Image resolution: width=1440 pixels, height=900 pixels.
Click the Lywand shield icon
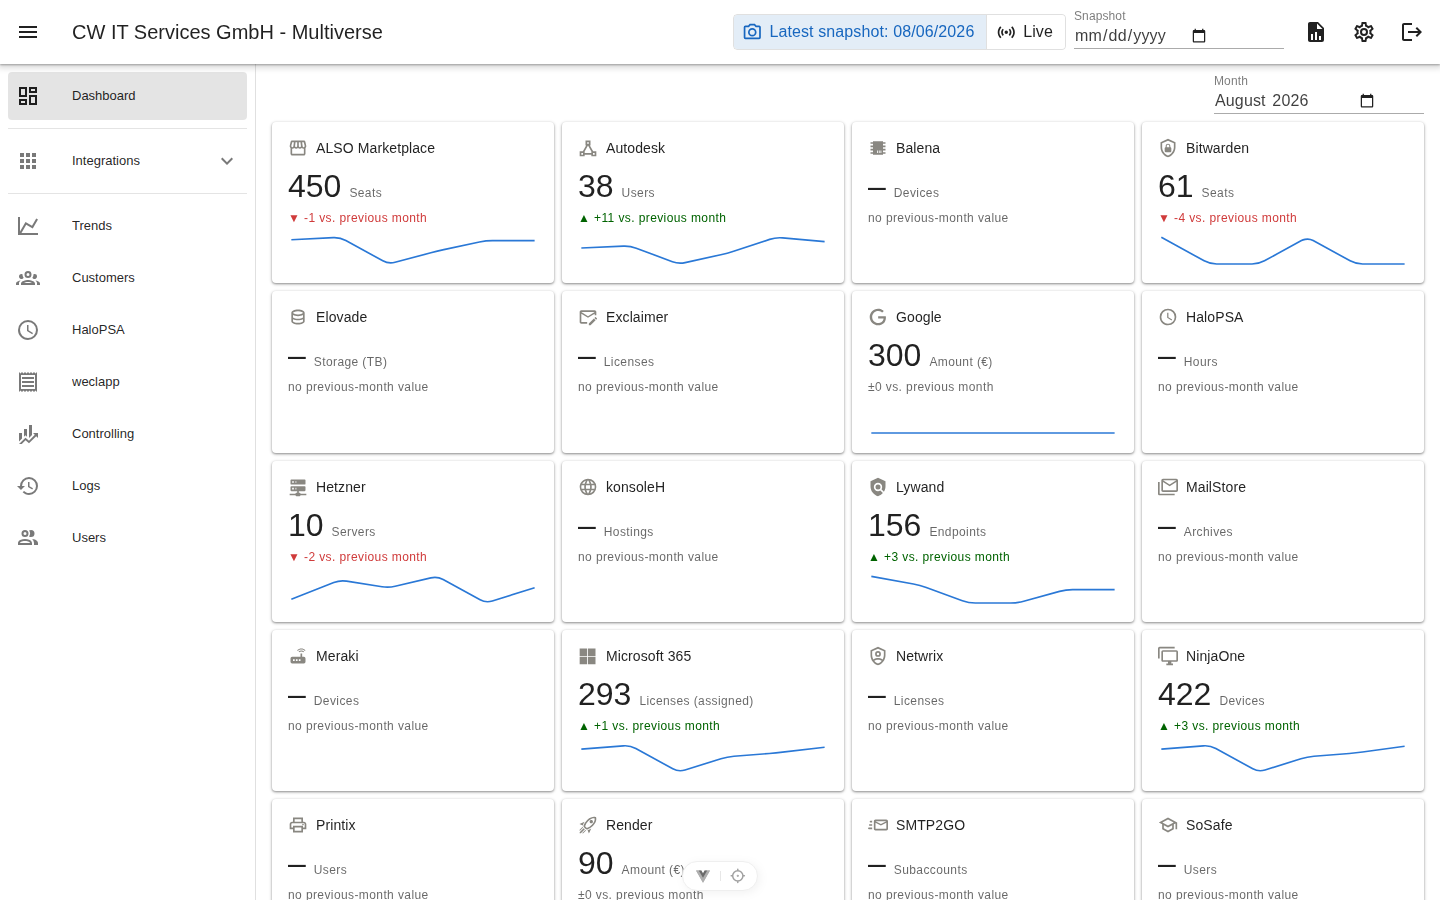pyautogui.click(x=878, y=487)
